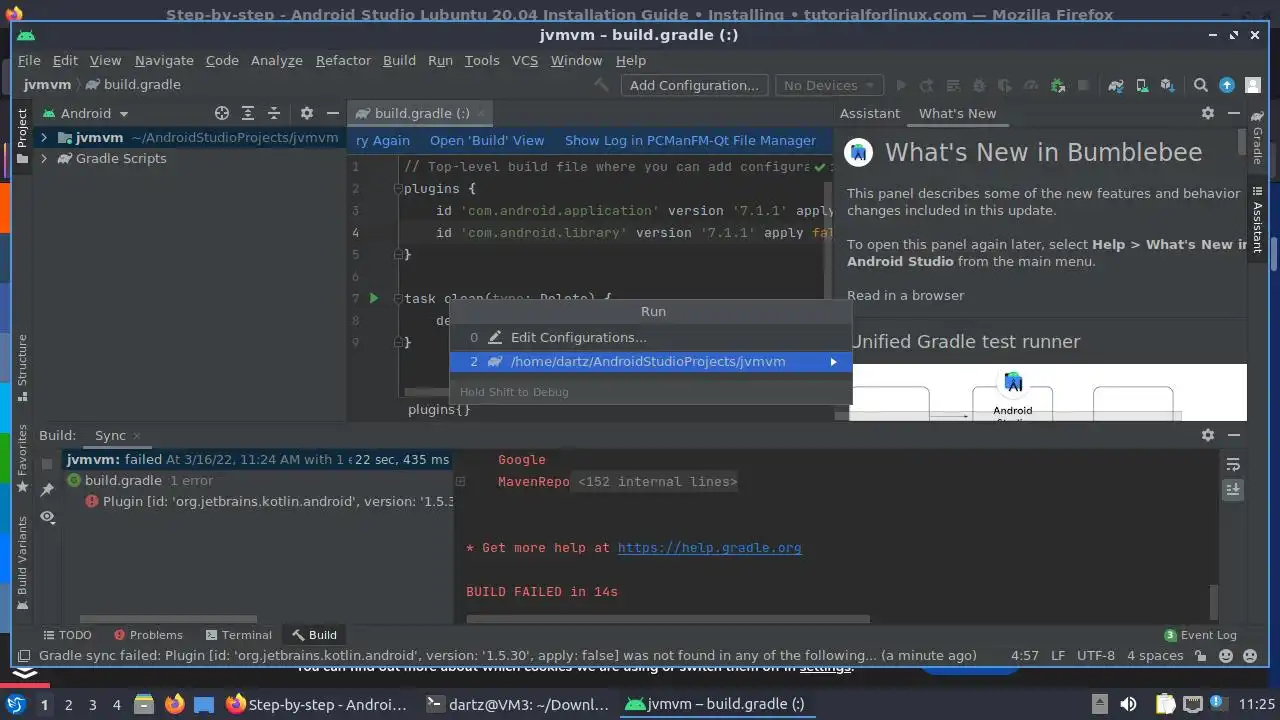Open the user account avatar icon
Viewport: 1280px width, 720px height.
pyautogui.click(x=1253, y=85)
